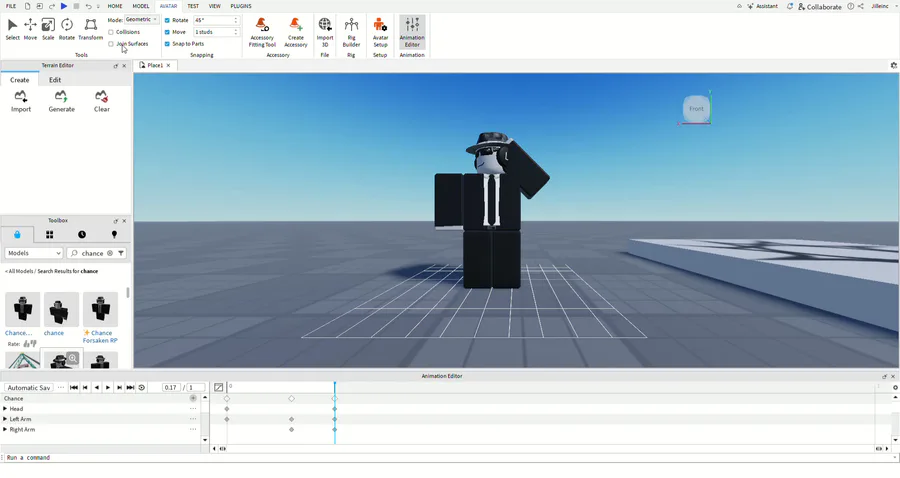Open the Toolbox search filter options
Viewport: 900px width, 478px height.
pos(121,253)
